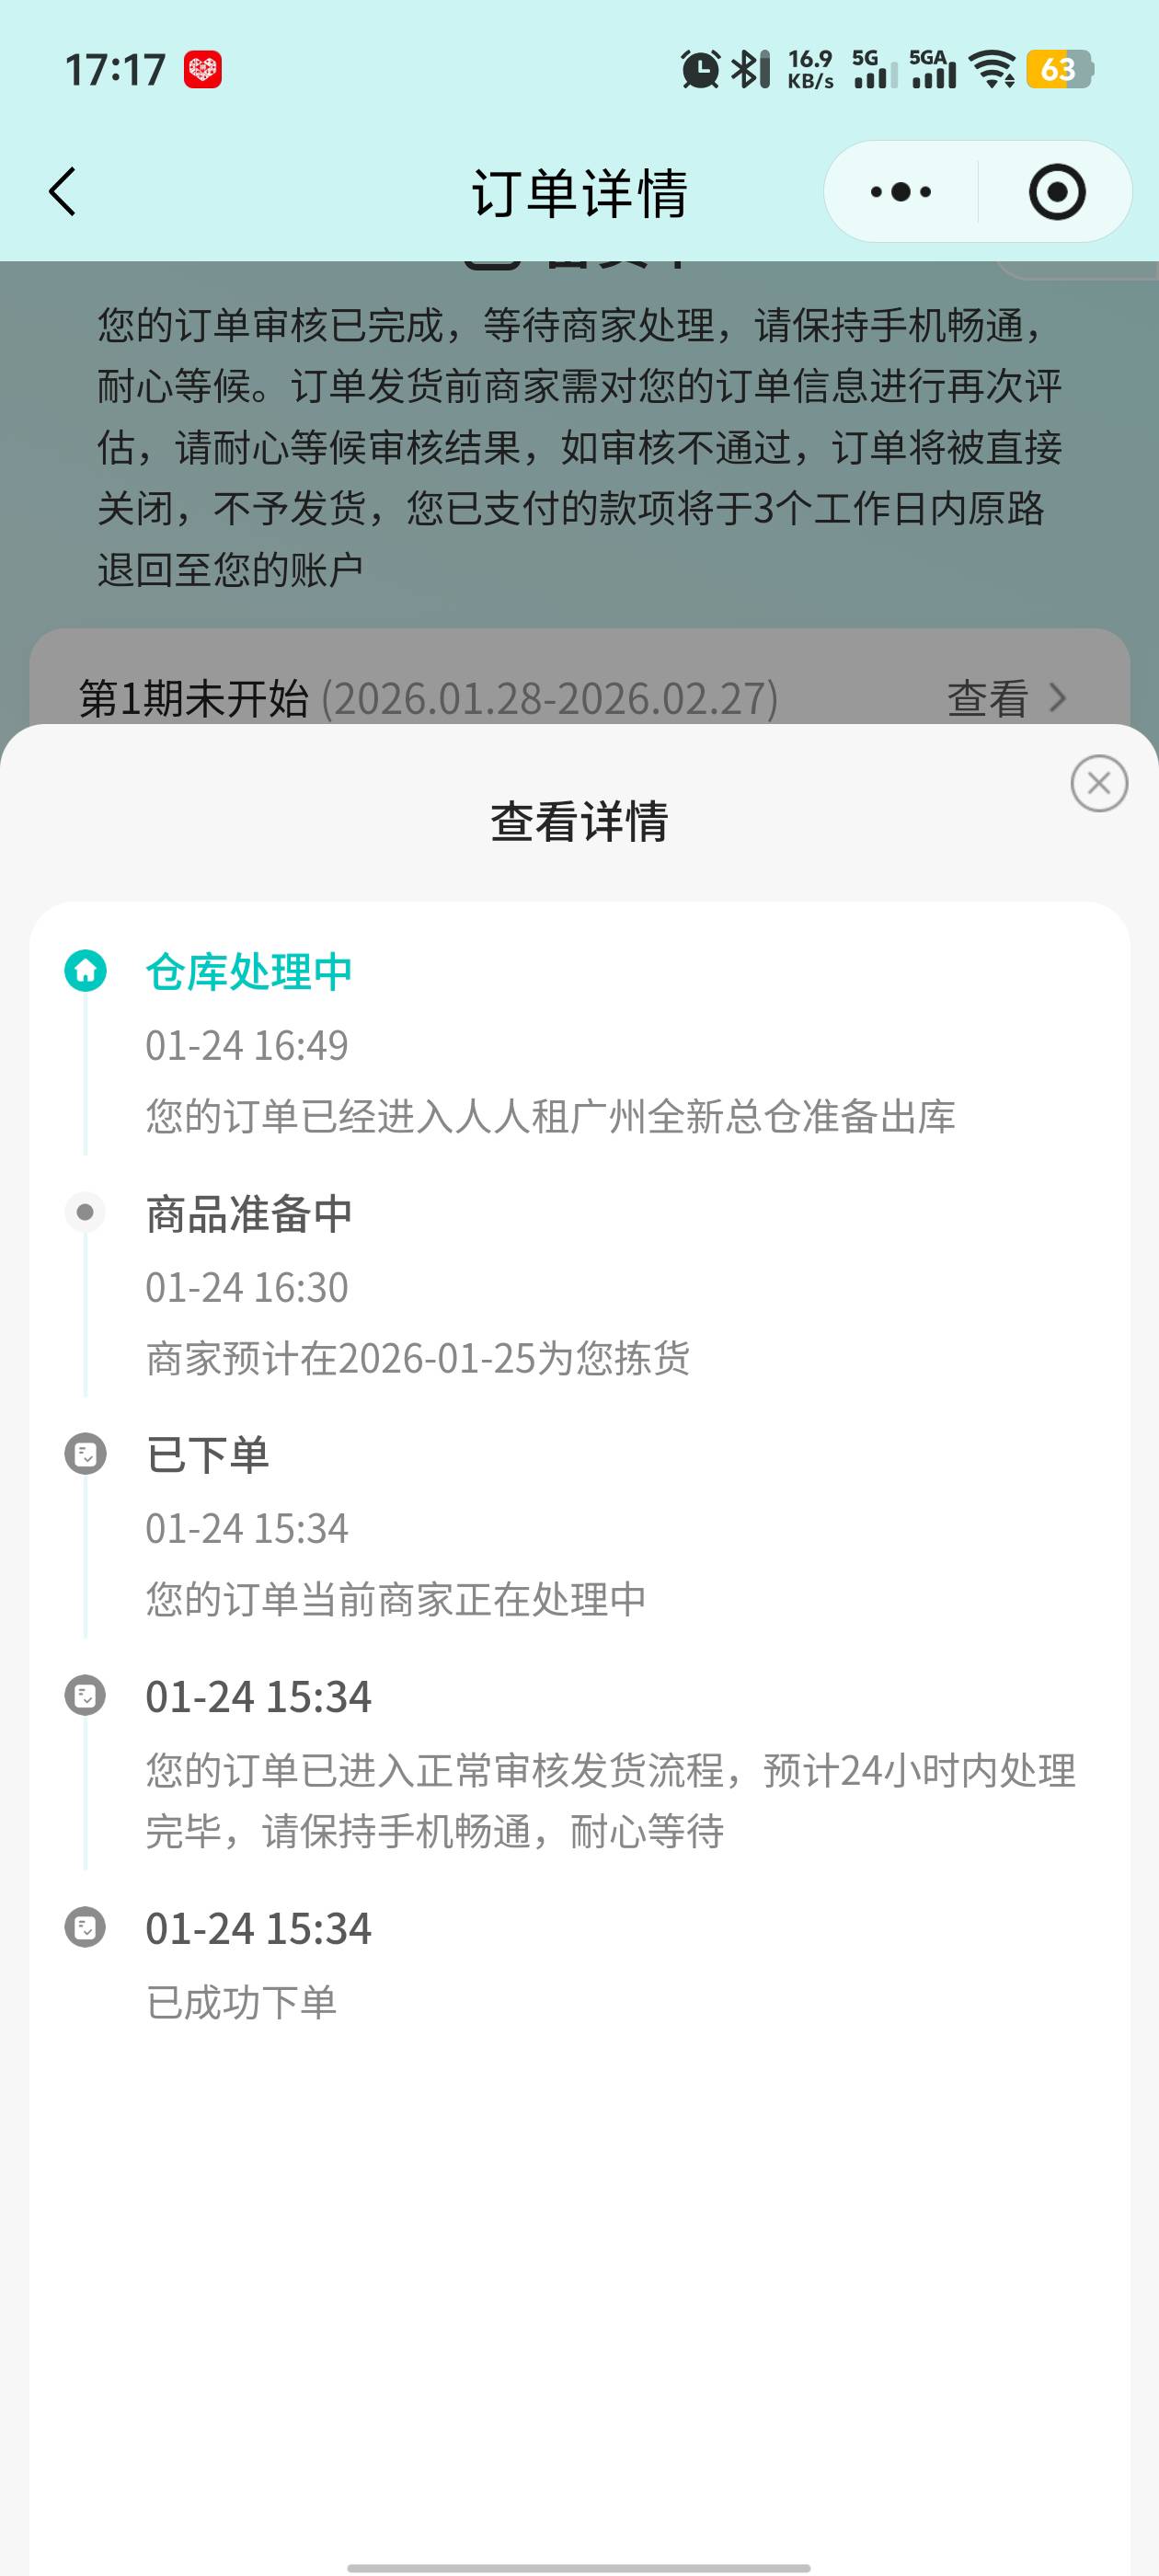Expand 第1期 using the chevron arrow
The height and width of the screenshot is (2576, 1159).
(1057, 698)
